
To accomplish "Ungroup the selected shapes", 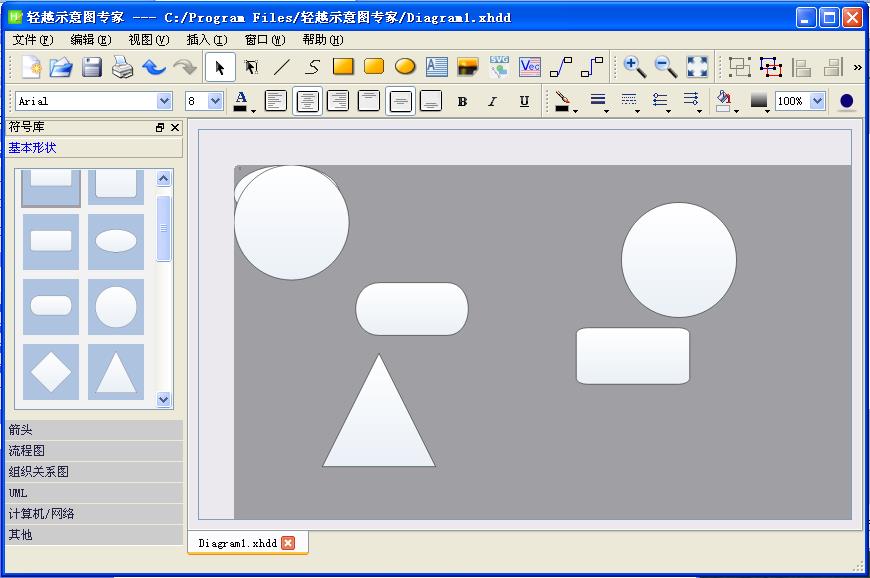I will coord(771,67).
